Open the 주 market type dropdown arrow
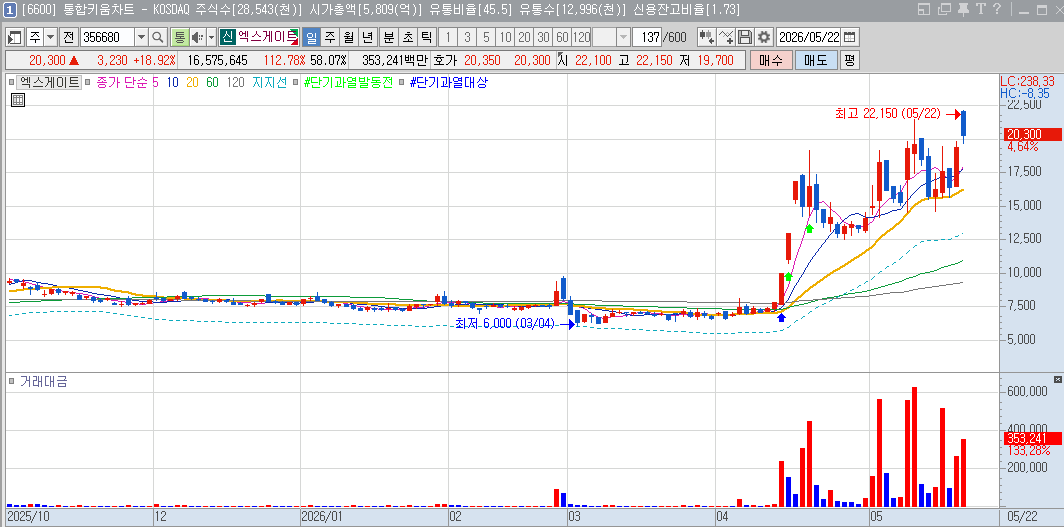Image resolution: width=1064 pixels, height=527 pixels. click(x=50, y=37)
